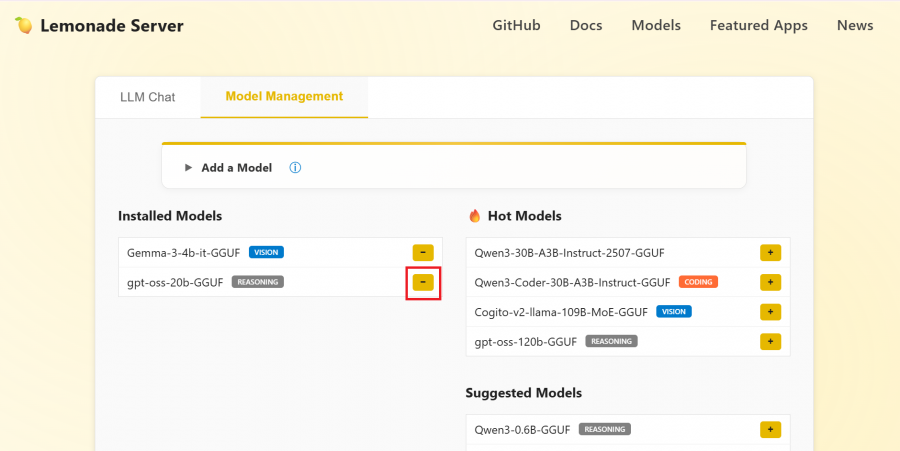Select the Gemma-3-4b-it-GGUF model name
The image size is (900, 451).
184,252
